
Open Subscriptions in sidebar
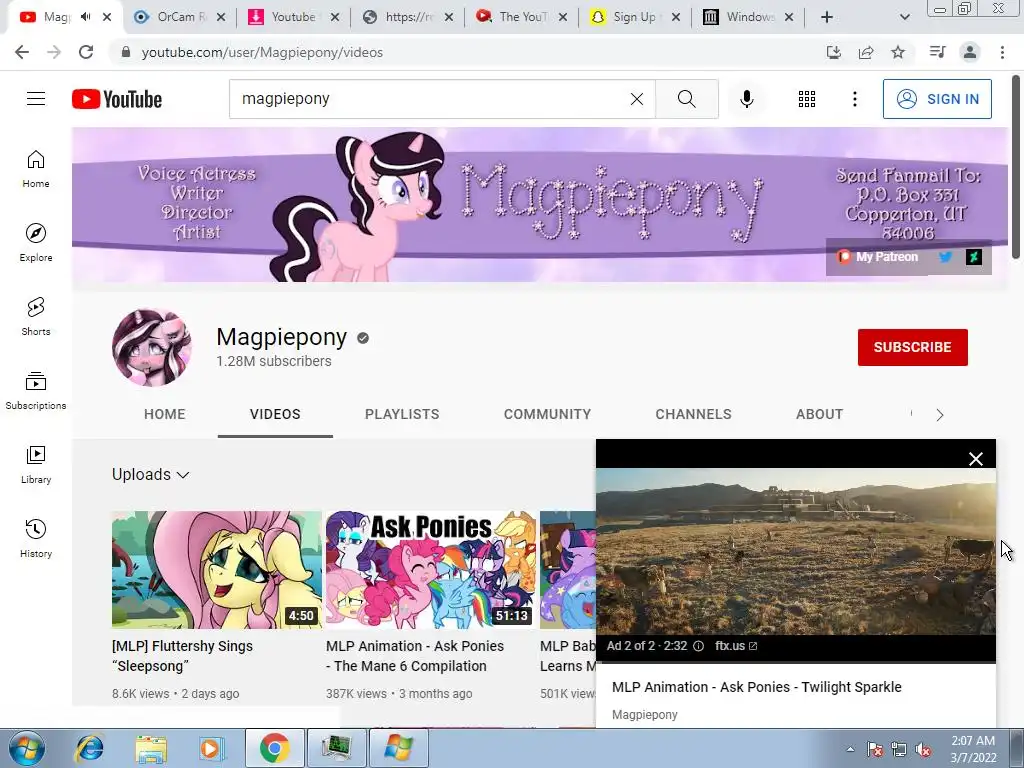pyautogui.click(x=36, y=391)
